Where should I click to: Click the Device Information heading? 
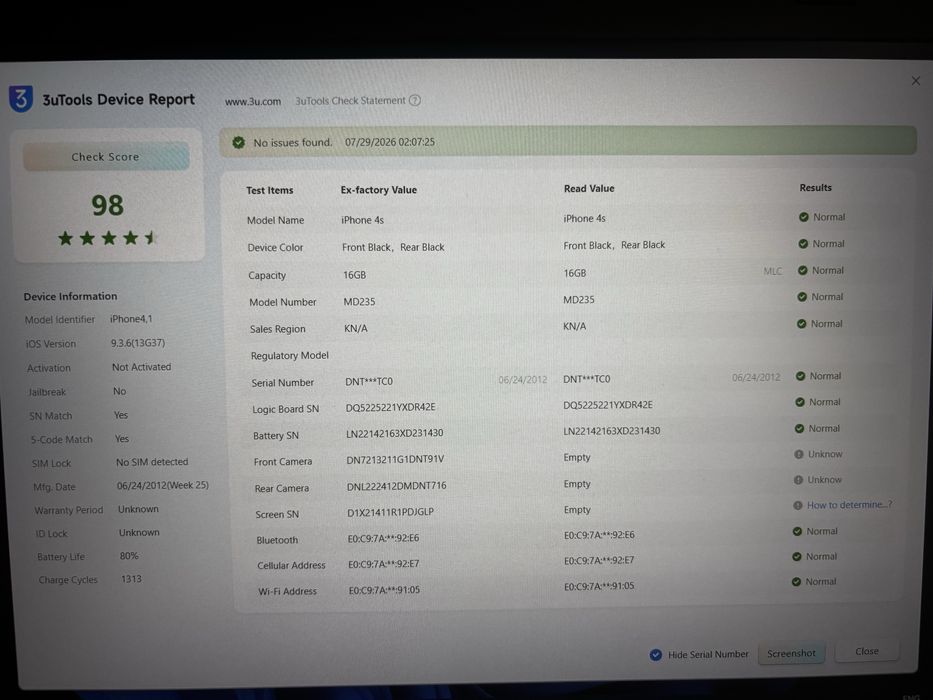coord(70,296)
